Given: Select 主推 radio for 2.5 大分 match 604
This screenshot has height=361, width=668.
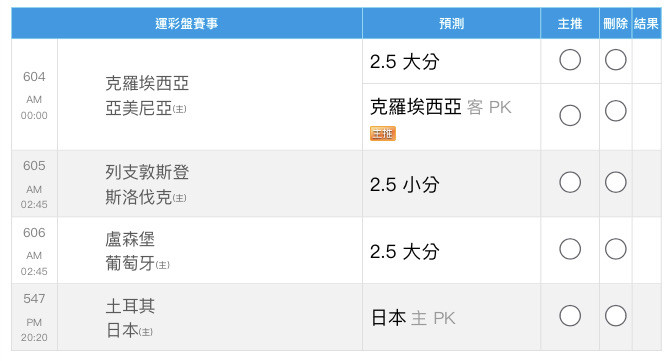Looking at the screenshot, I should click(x=570, y=60).
